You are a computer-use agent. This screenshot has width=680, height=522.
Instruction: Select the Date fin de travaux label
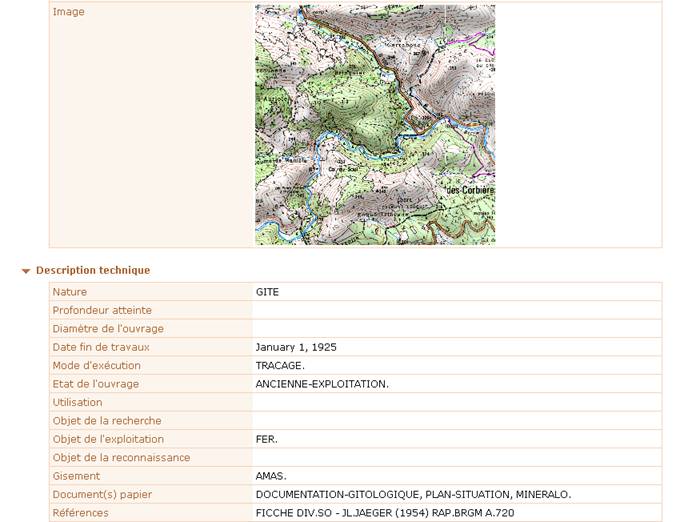[101, 347]
